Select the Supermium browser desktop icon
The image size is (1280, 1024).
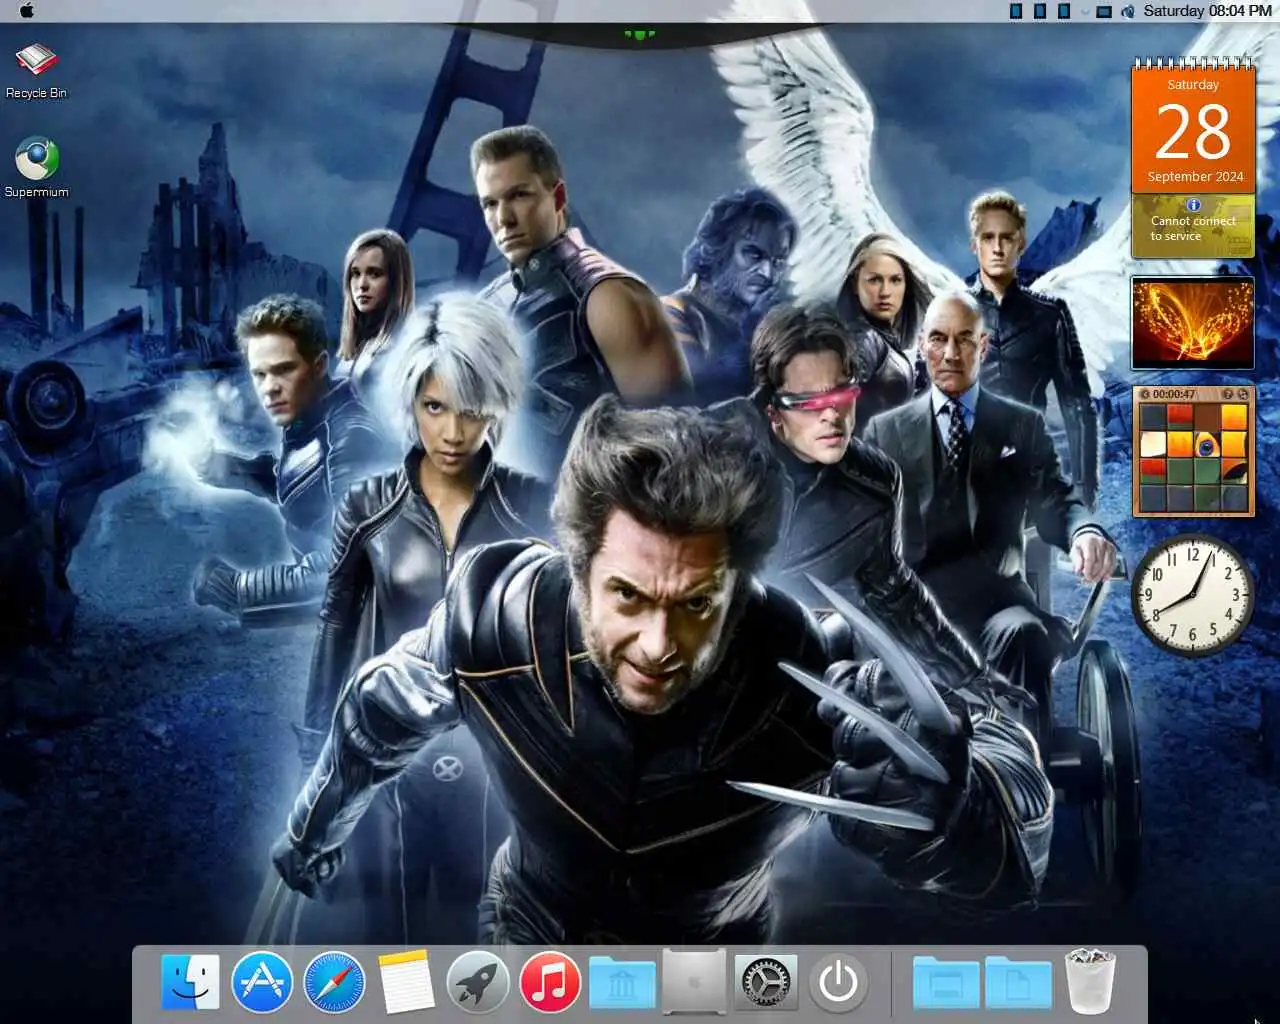pos(37,167)
